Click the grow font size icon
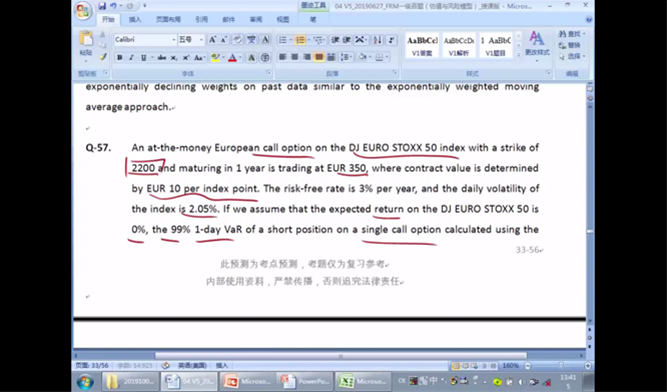This screenshot has height=392, width=667. (212, 40)
